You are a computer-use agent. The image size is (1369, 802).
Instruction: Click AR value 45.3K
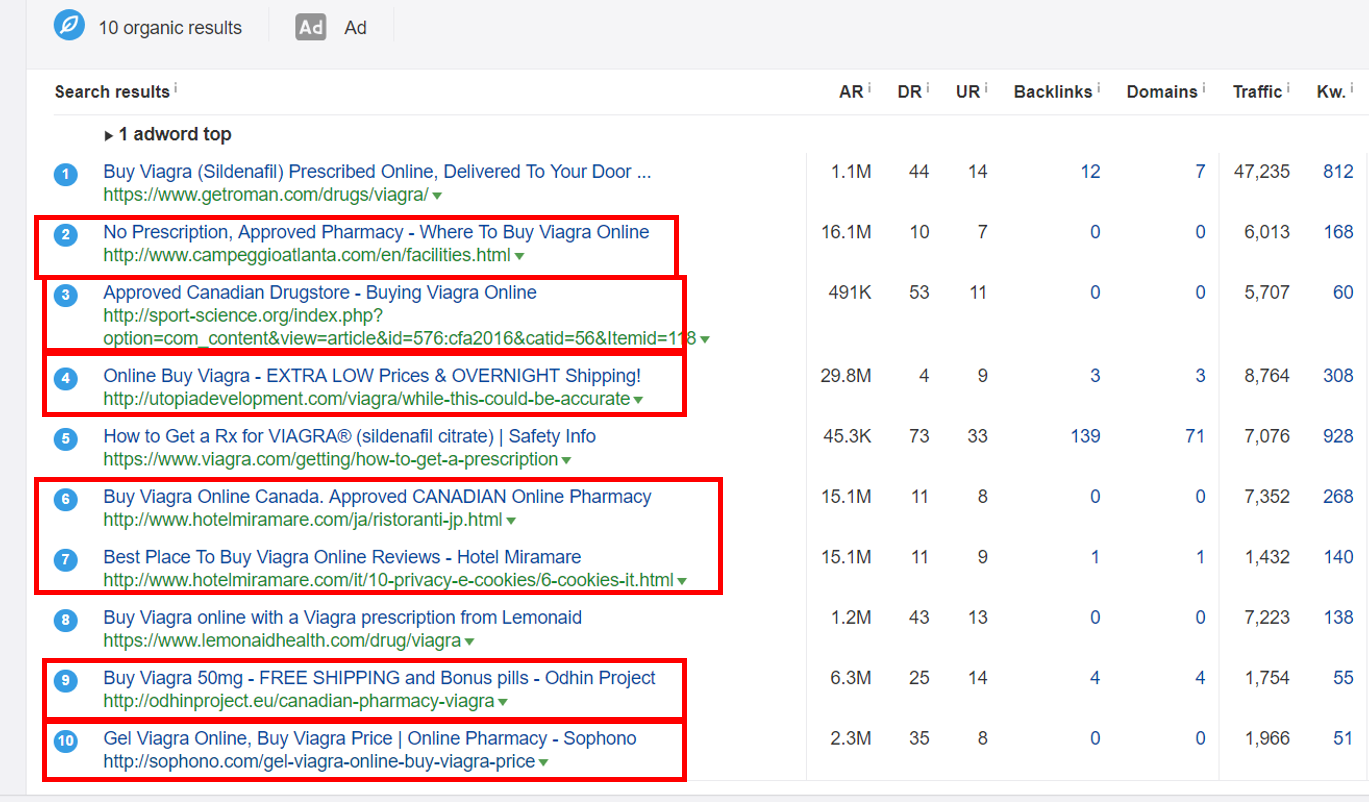(x=849, y=436)
